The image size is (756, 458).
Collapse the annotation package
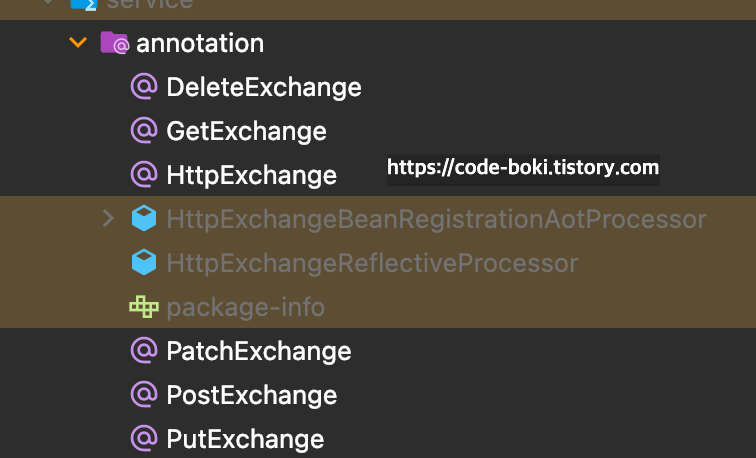point(78,42)
